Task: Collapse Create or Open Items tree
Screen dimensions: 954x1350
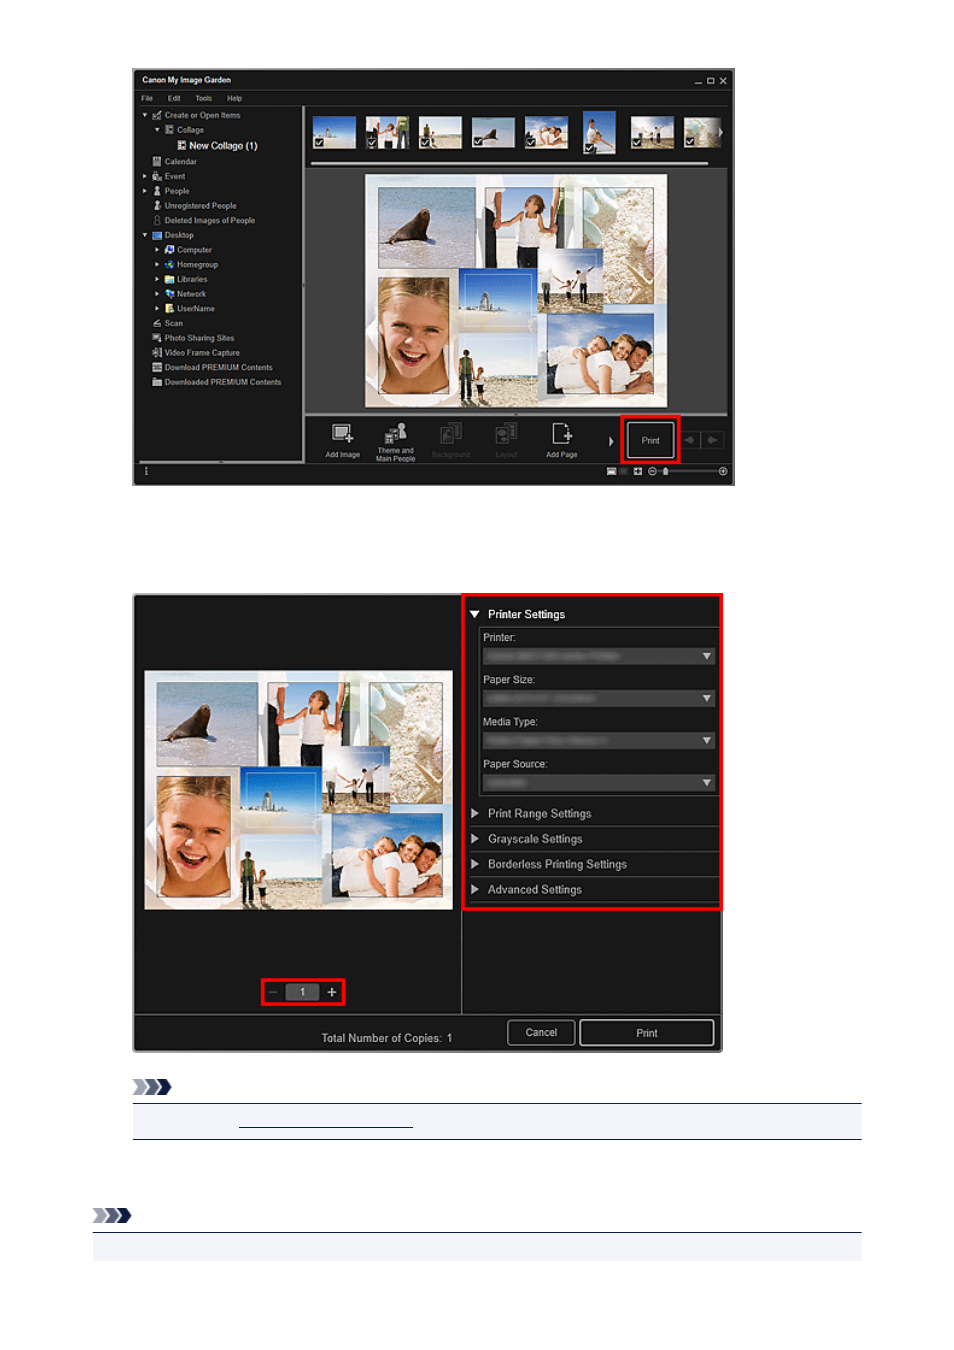Action: coord(145,115)
